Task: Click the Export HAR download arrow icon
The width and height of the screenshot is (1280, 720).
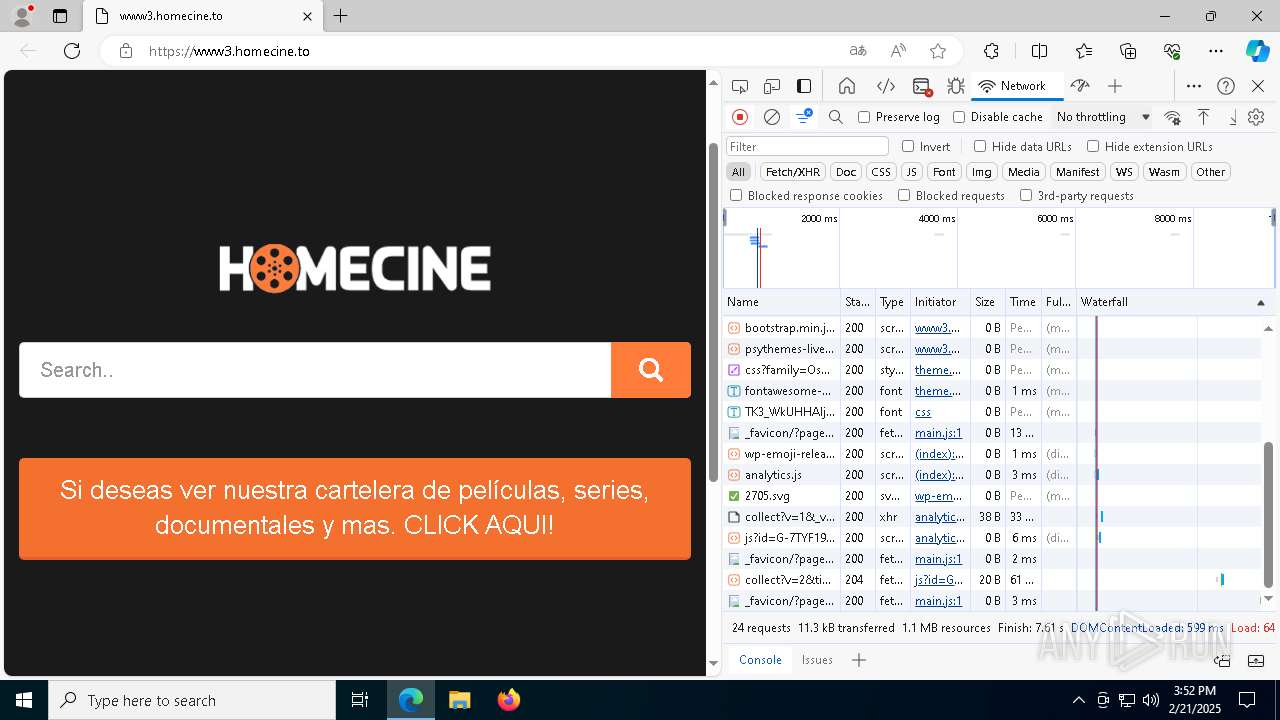Action: (1233, 117)
